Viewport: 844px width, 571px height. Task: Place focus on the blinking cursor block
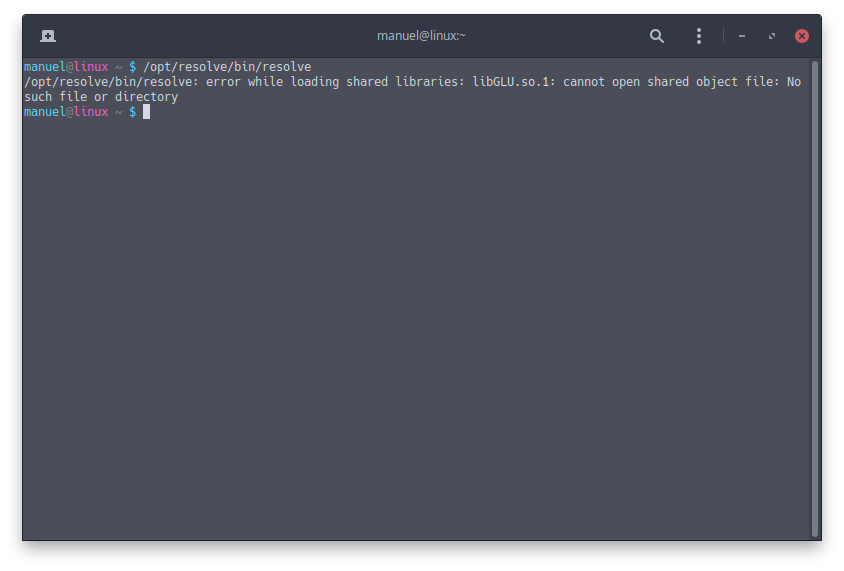point(146,112)
